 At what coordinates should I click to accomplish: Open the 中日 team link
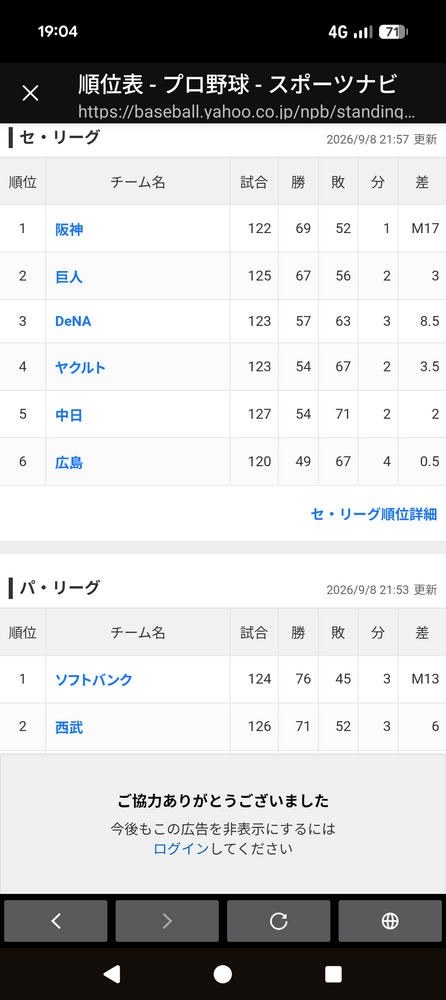69,415
